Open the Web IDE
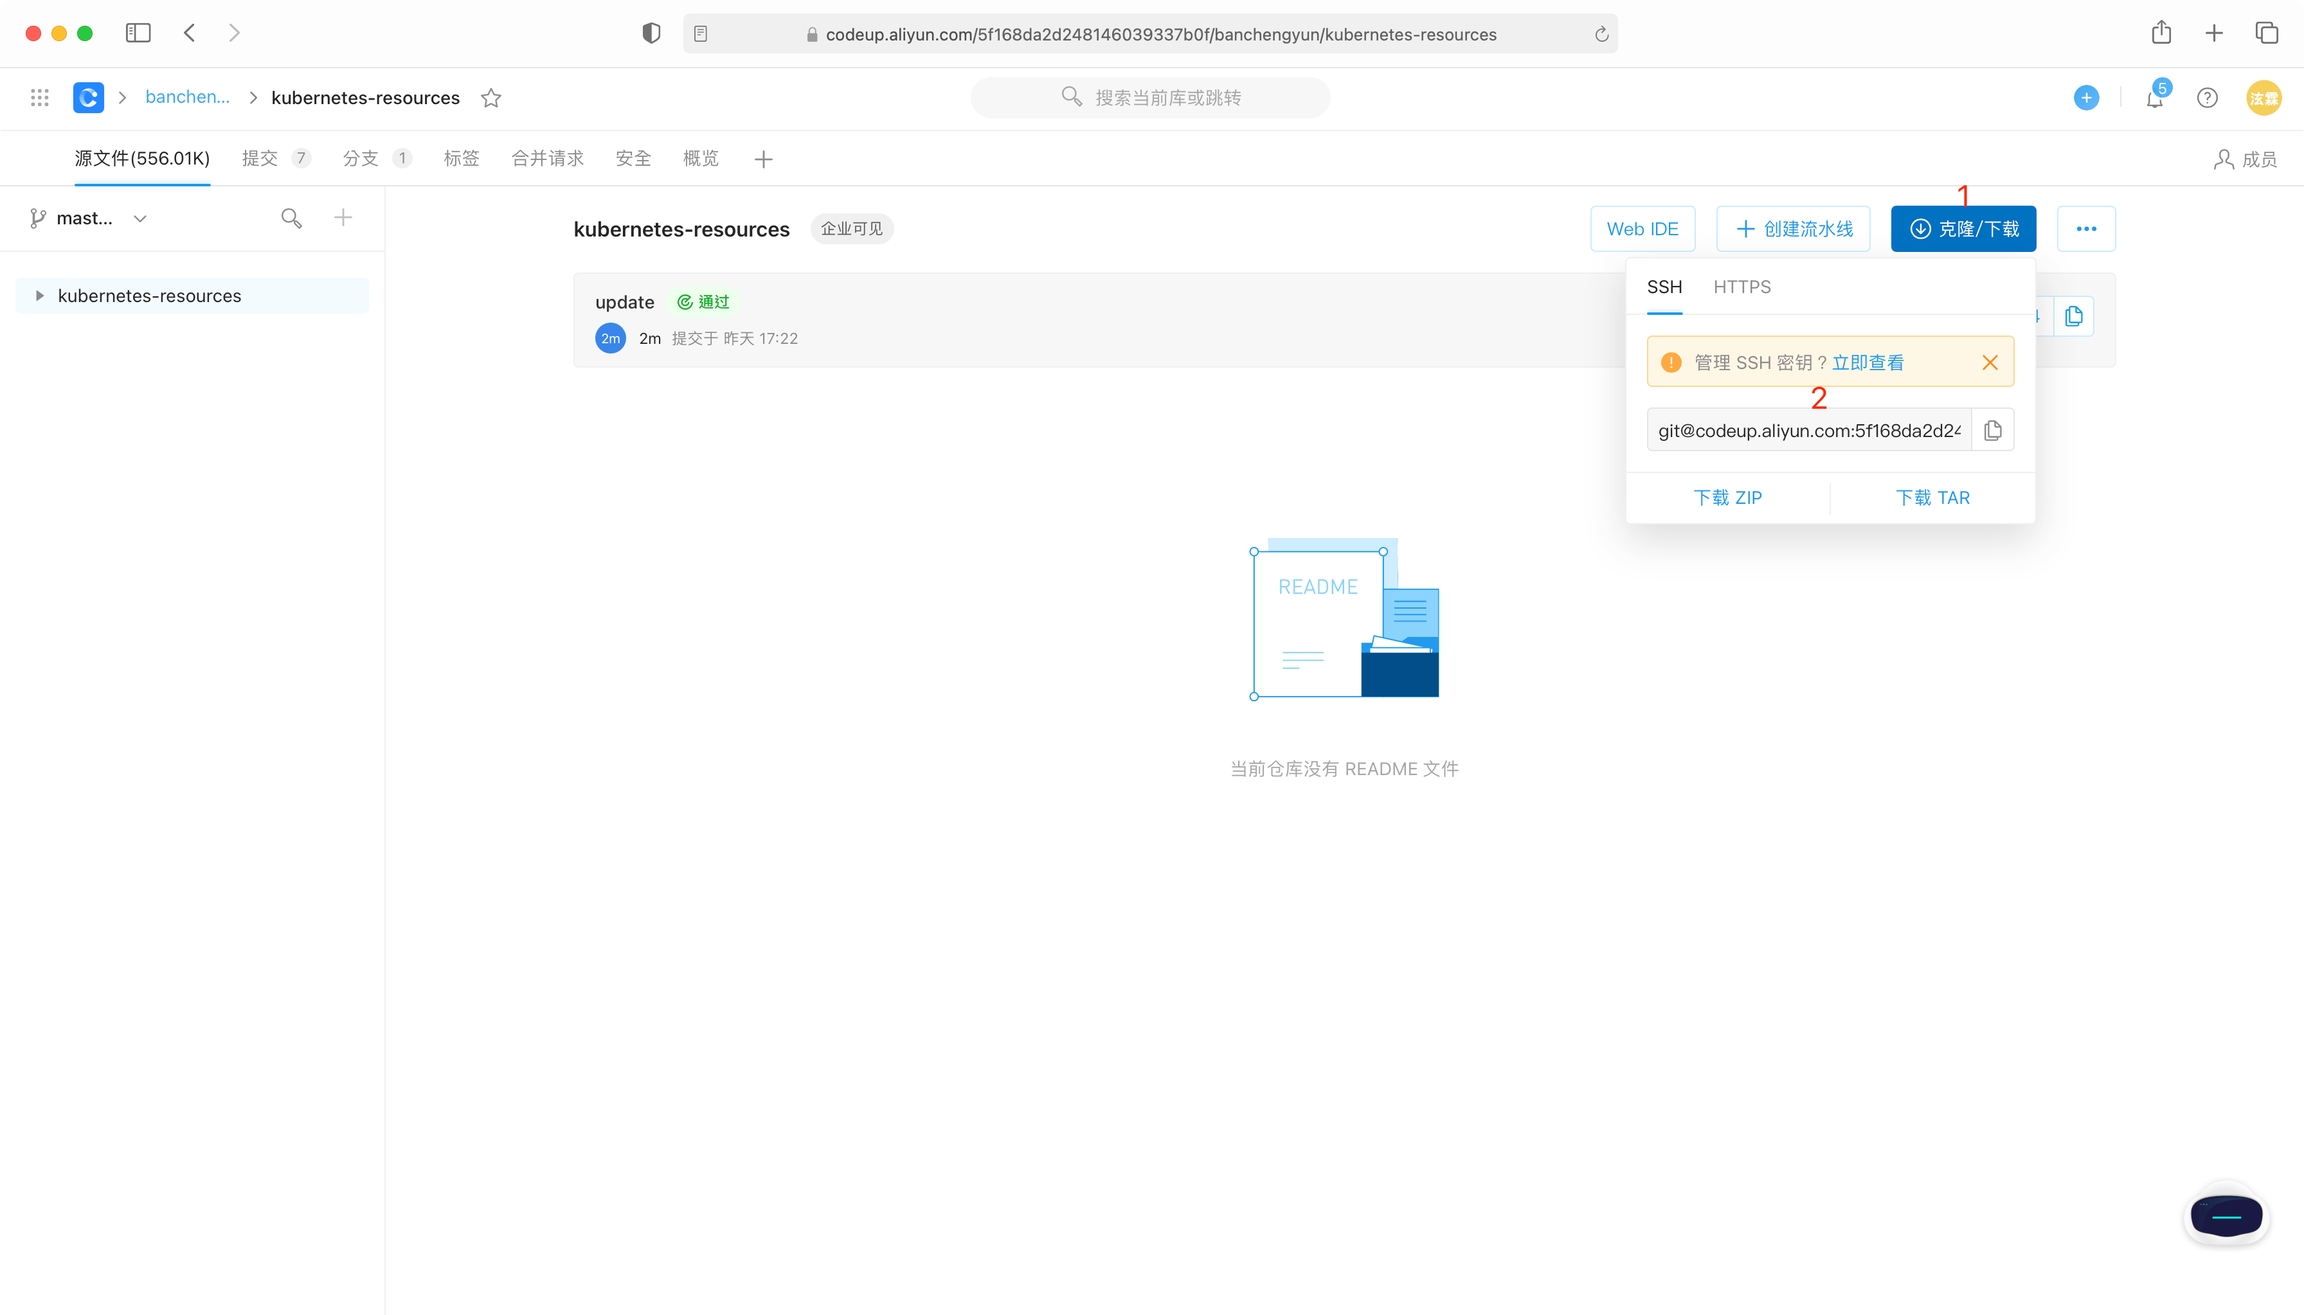2304x1315 pixels. coord(1642,229)
